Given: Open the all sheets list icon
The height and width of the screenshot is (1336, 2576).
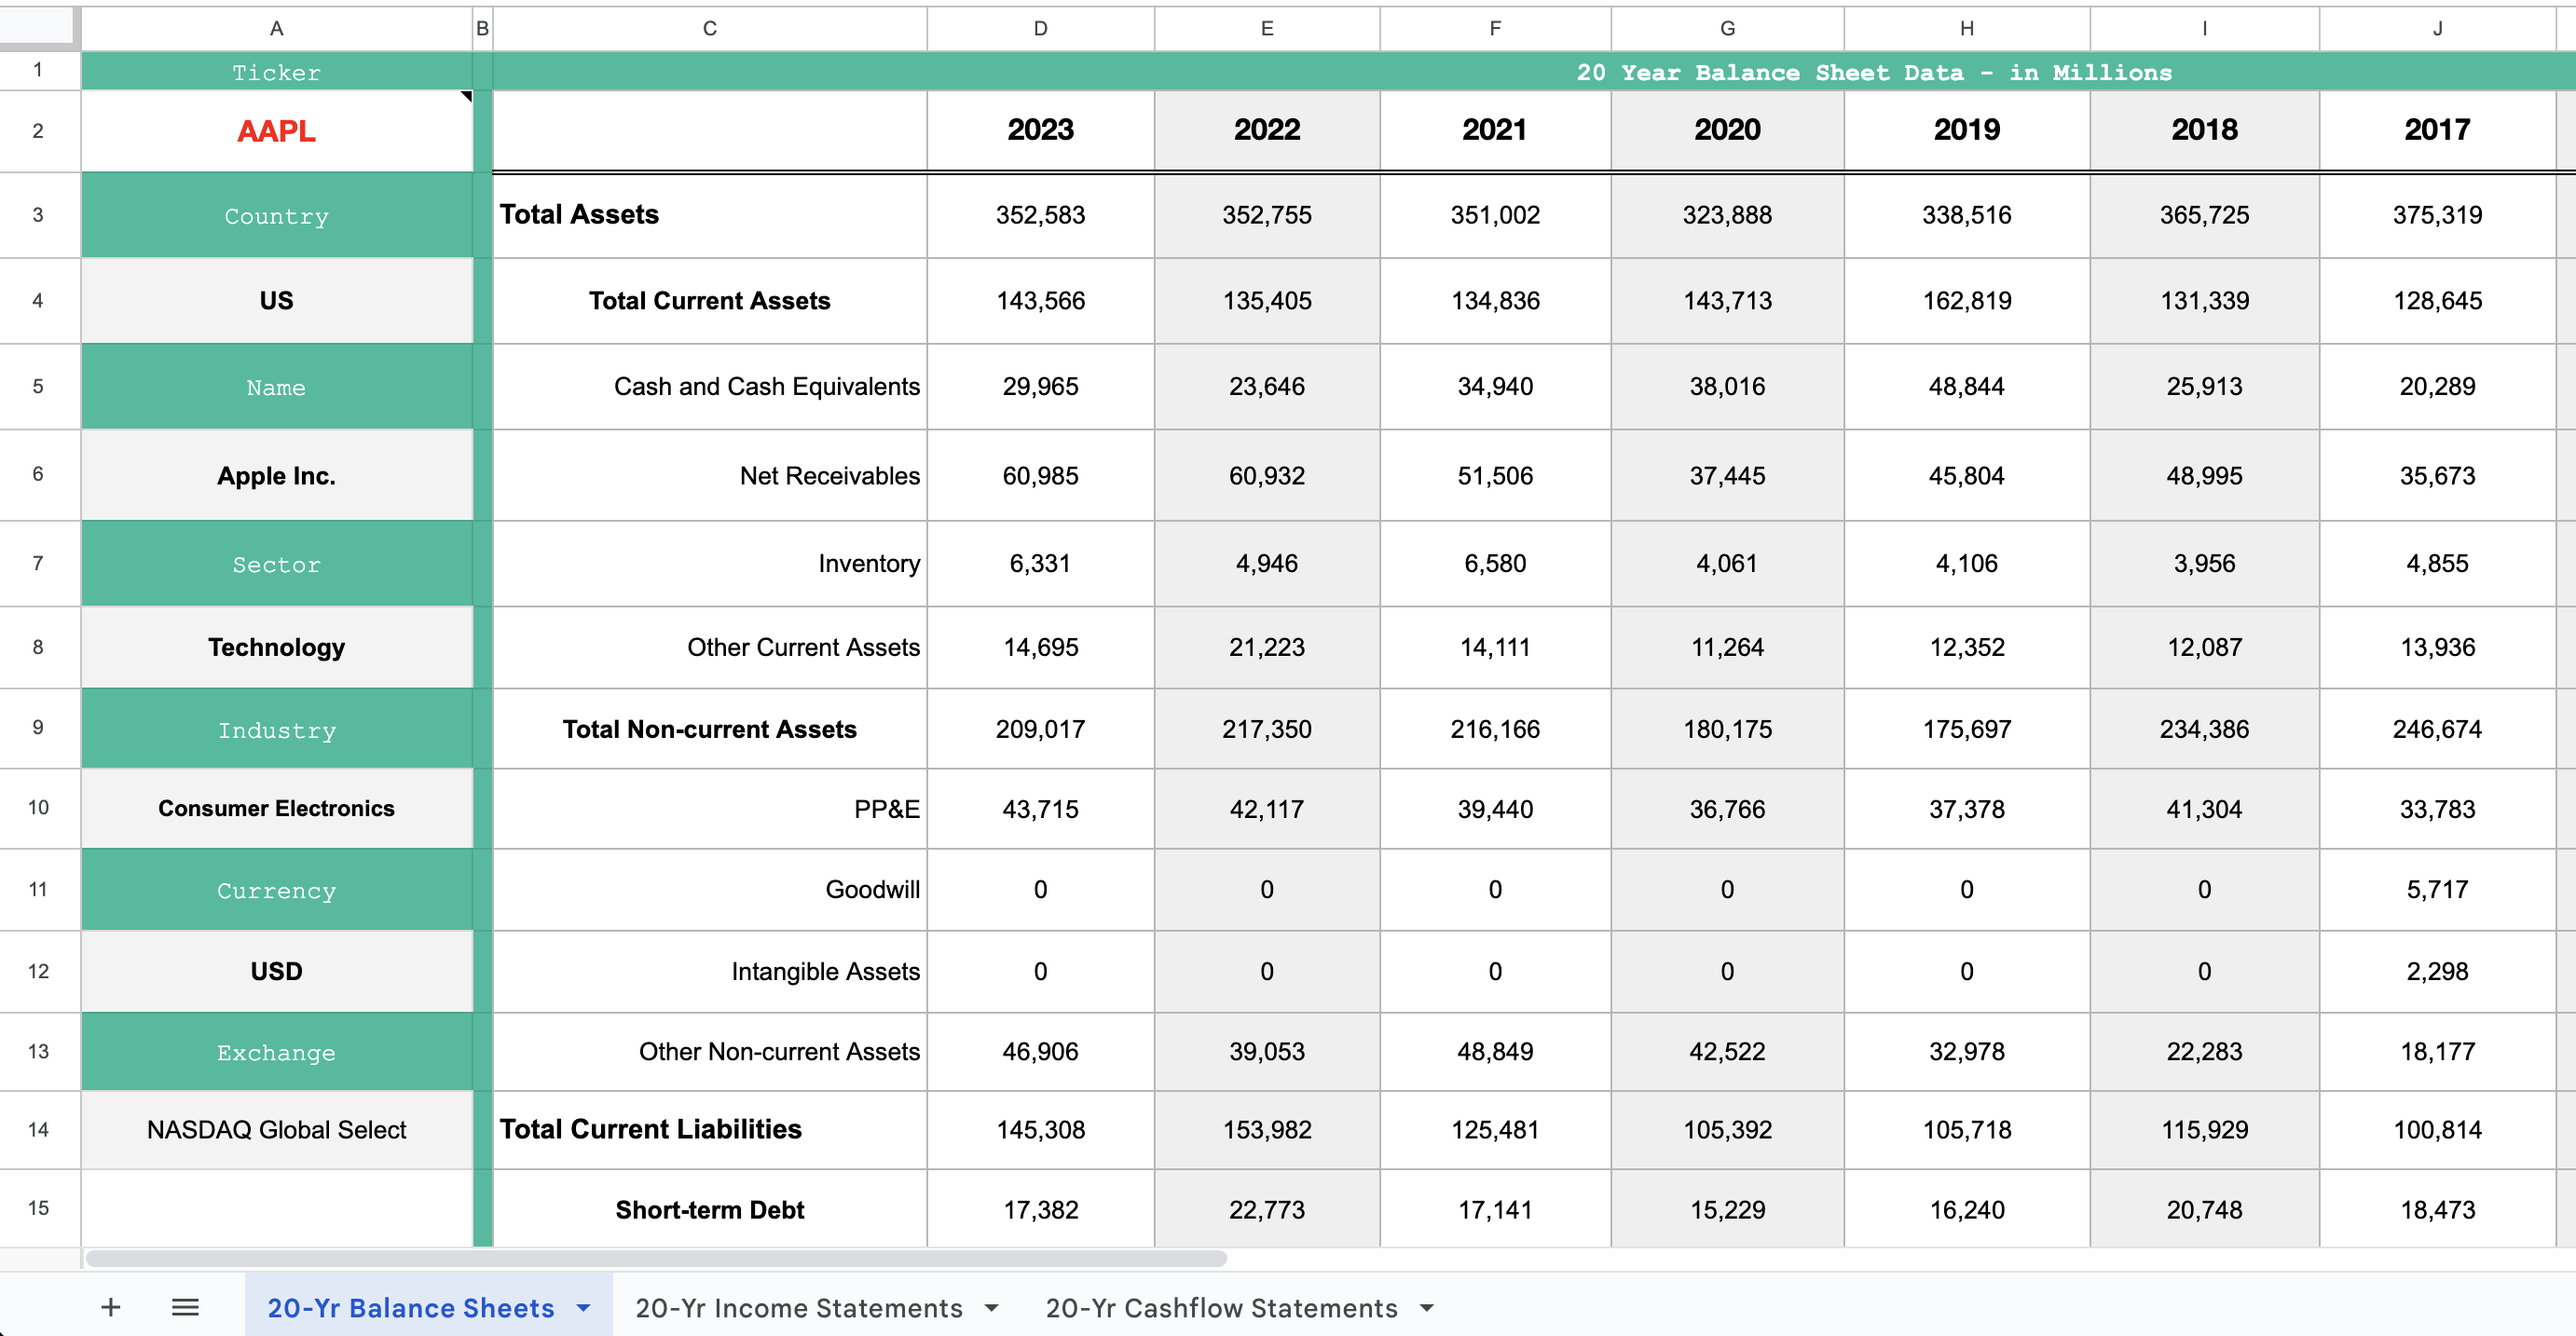Looking at the screenshot, I should (185, 1307).
